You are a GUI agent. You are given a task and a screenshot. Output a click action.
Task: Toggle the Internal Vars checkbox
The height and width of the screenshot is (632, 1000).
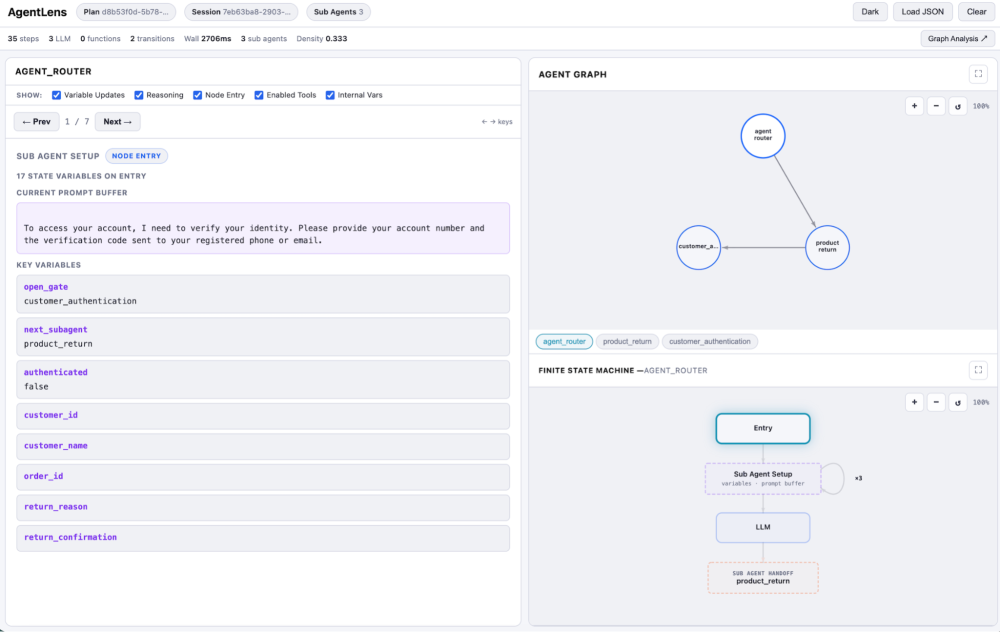(x=330, y=95)
